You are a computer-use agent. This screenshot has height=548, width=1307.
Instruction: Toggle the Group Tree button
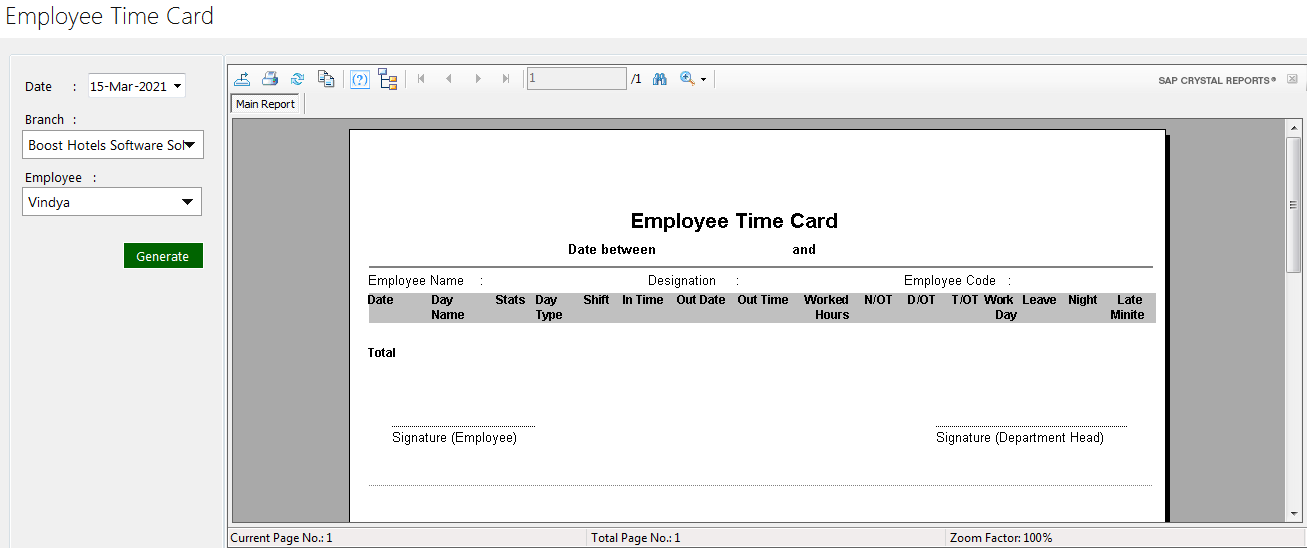388,79
